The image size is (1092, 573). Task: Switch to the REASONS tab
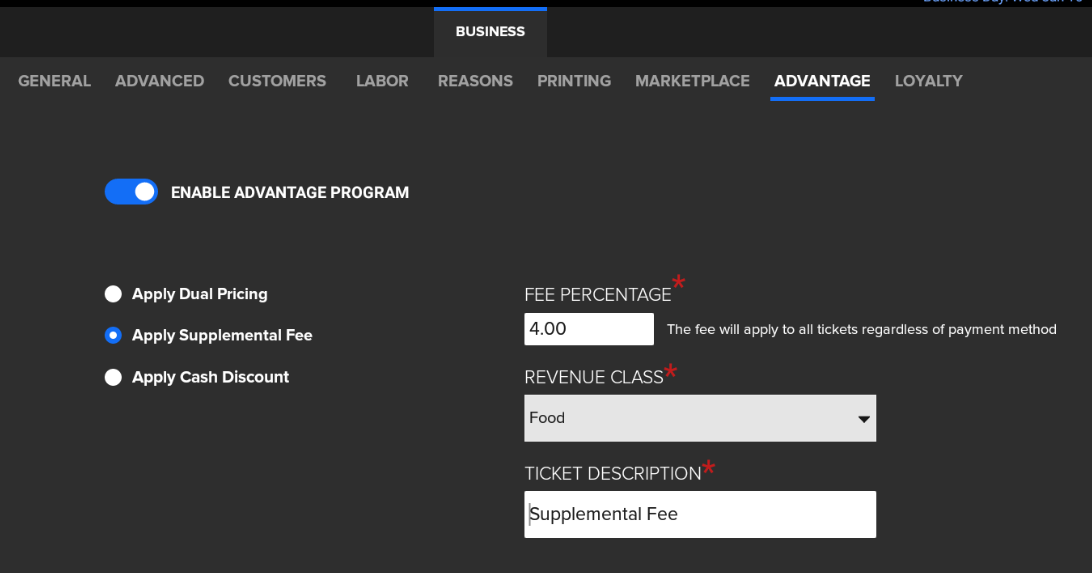click(475, 81)
